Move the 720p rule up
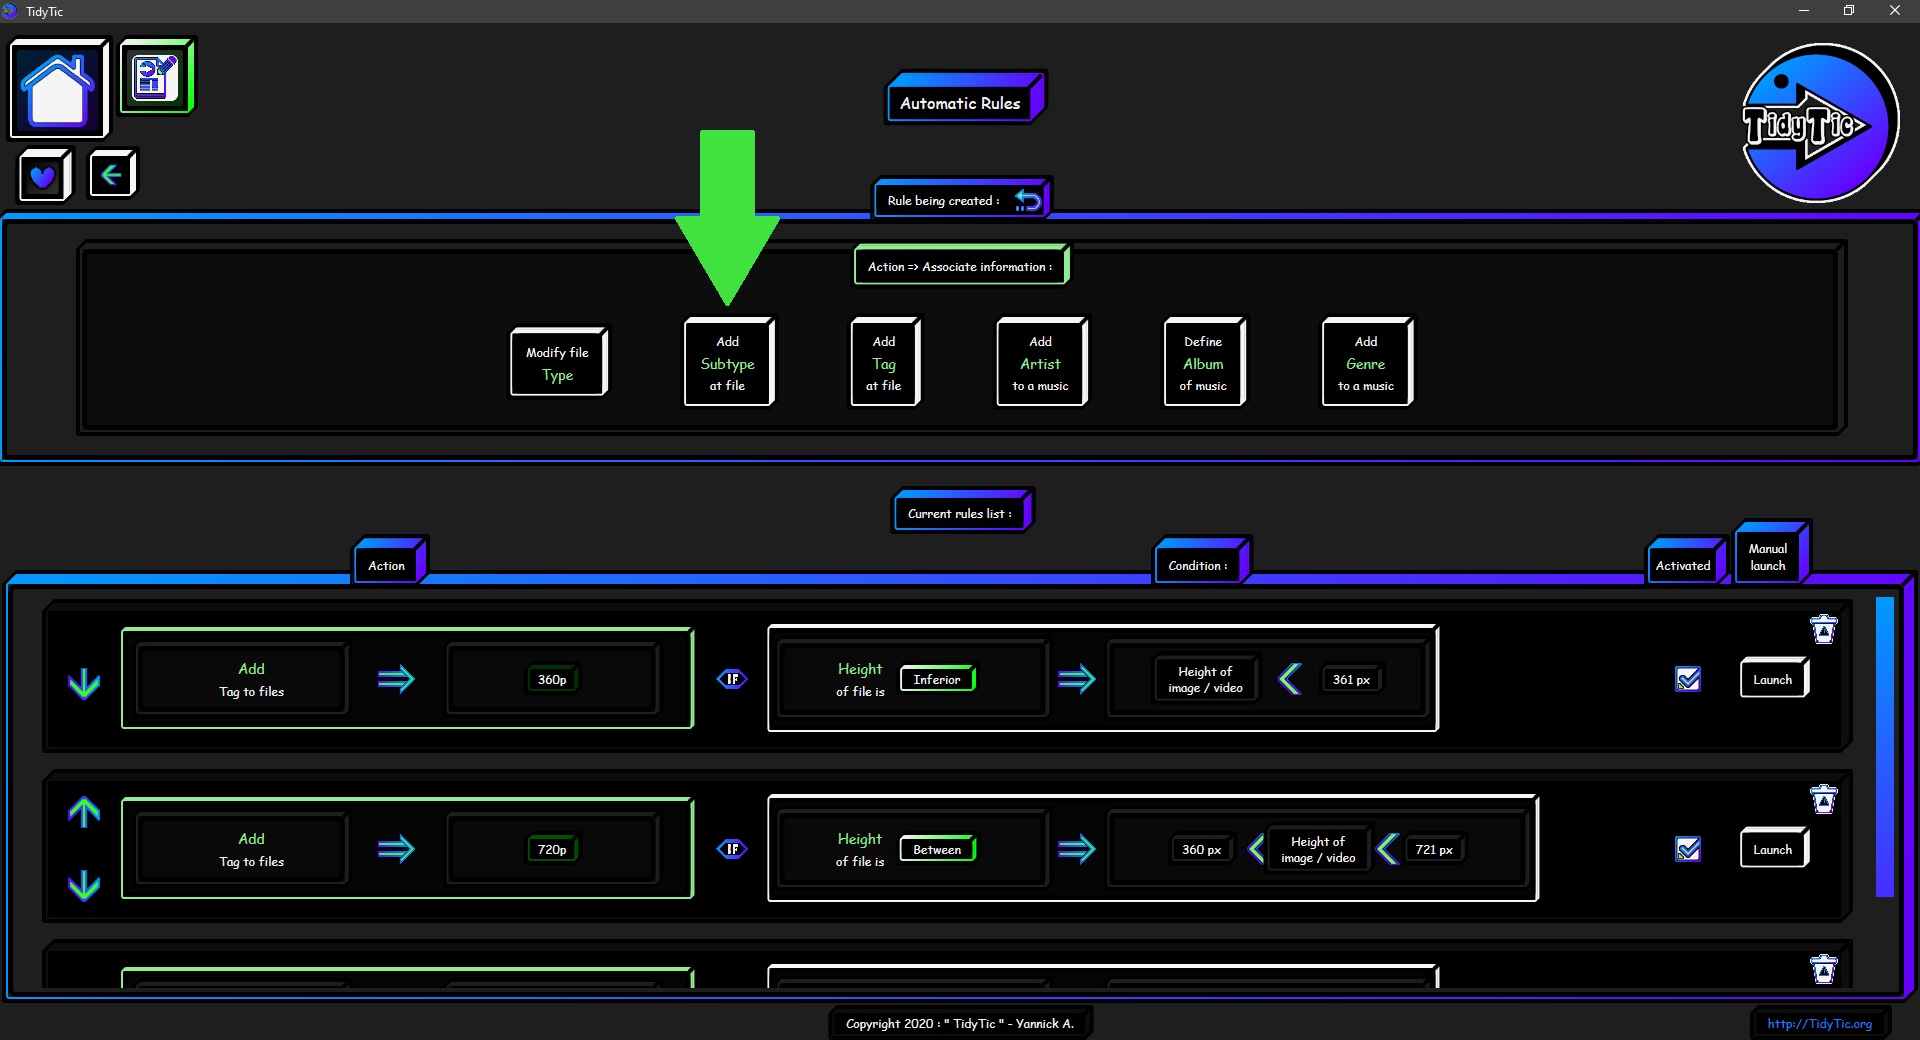 (x=84, y=811)
